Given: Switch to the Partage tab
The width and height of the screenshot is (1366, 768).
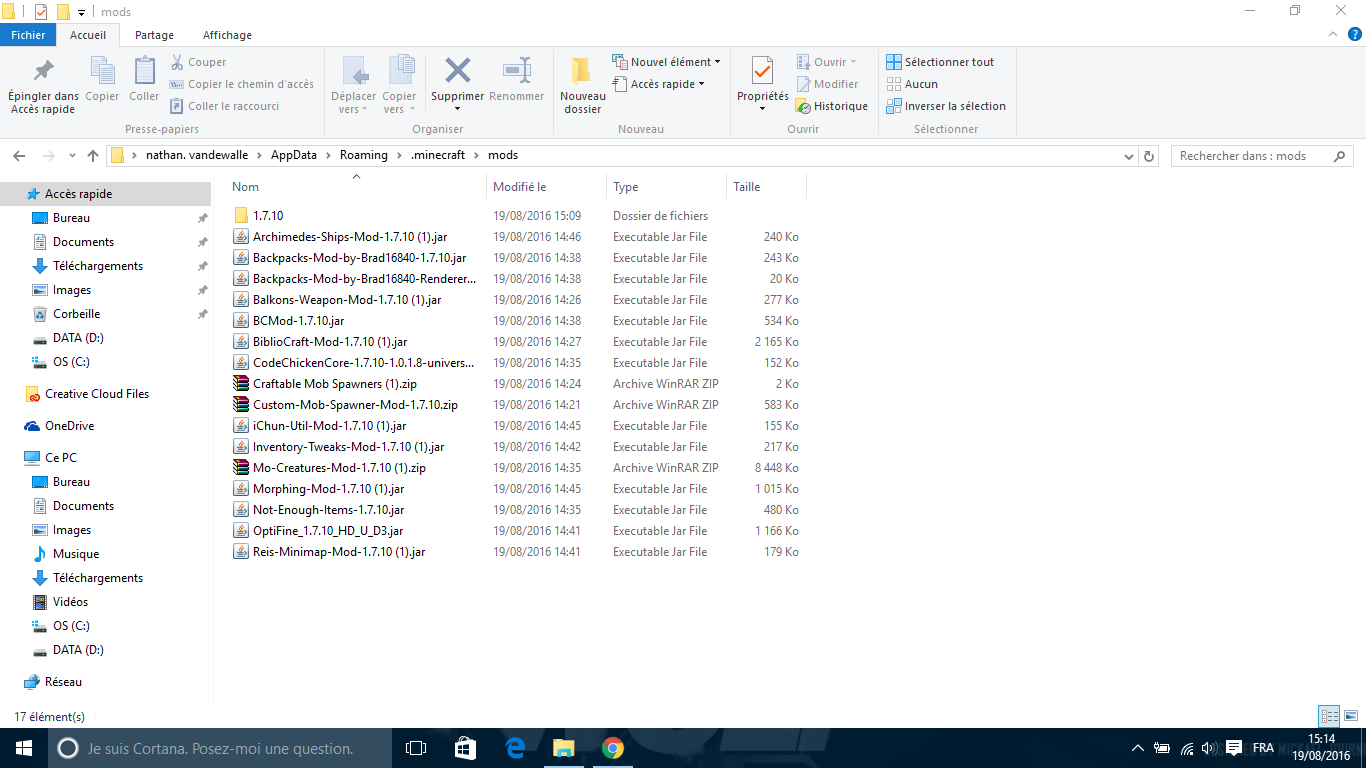Looking at the screenshot, I should pos(154,35).
